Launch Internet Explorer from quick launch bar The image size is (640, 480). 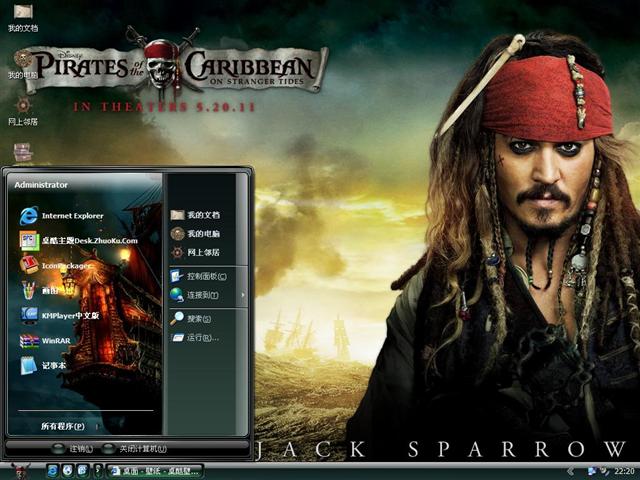[x=52, y=471]
